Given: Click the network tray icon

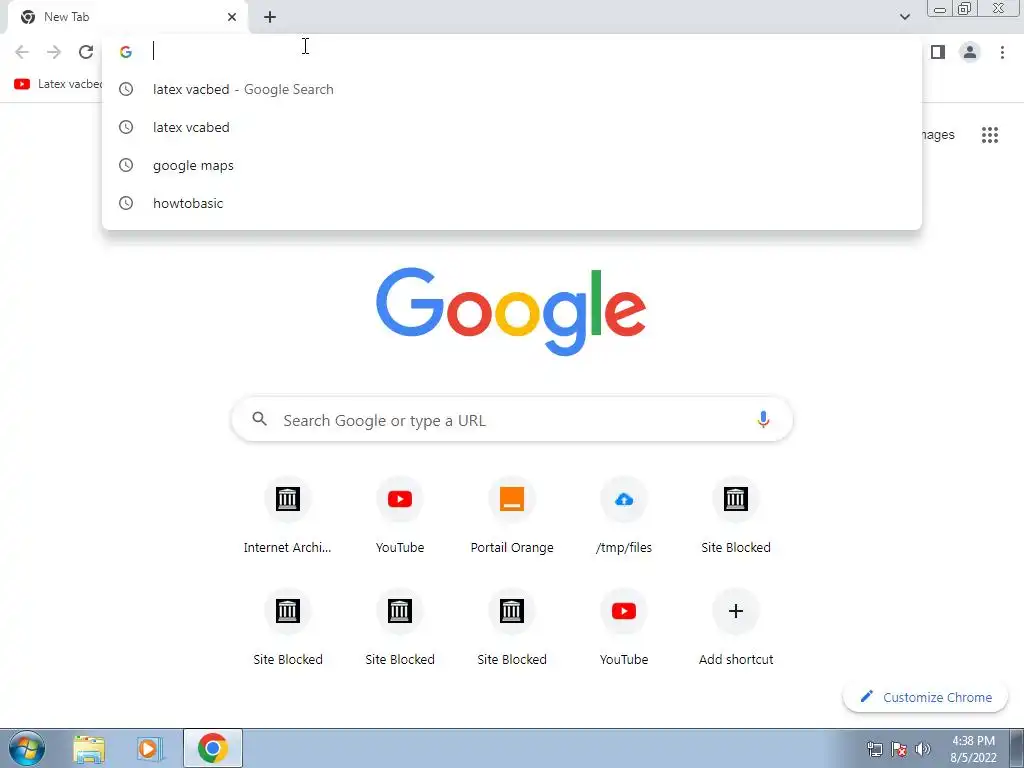Looking at the screenshot, I should click(x=874, y=749).
